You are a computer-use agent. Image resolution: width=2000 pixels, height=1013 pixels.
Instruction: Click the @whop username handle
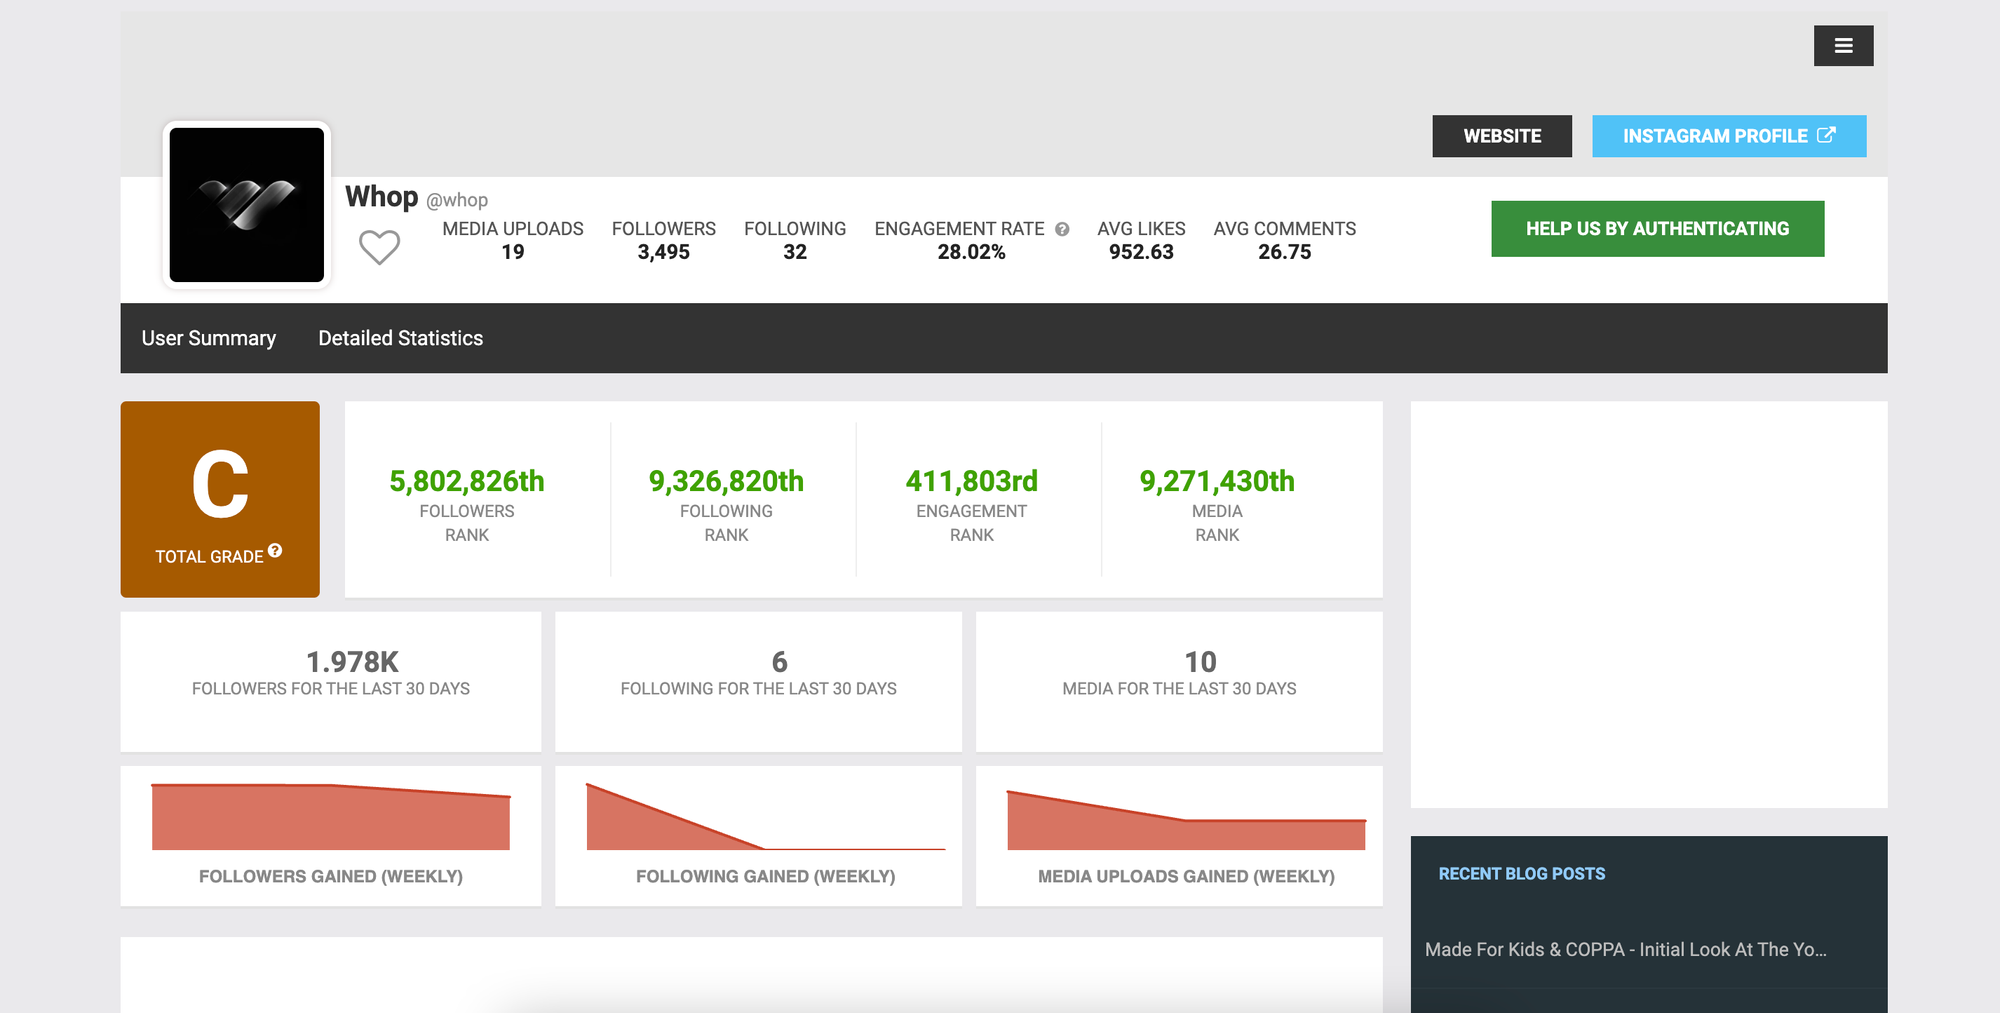[458, 199]
